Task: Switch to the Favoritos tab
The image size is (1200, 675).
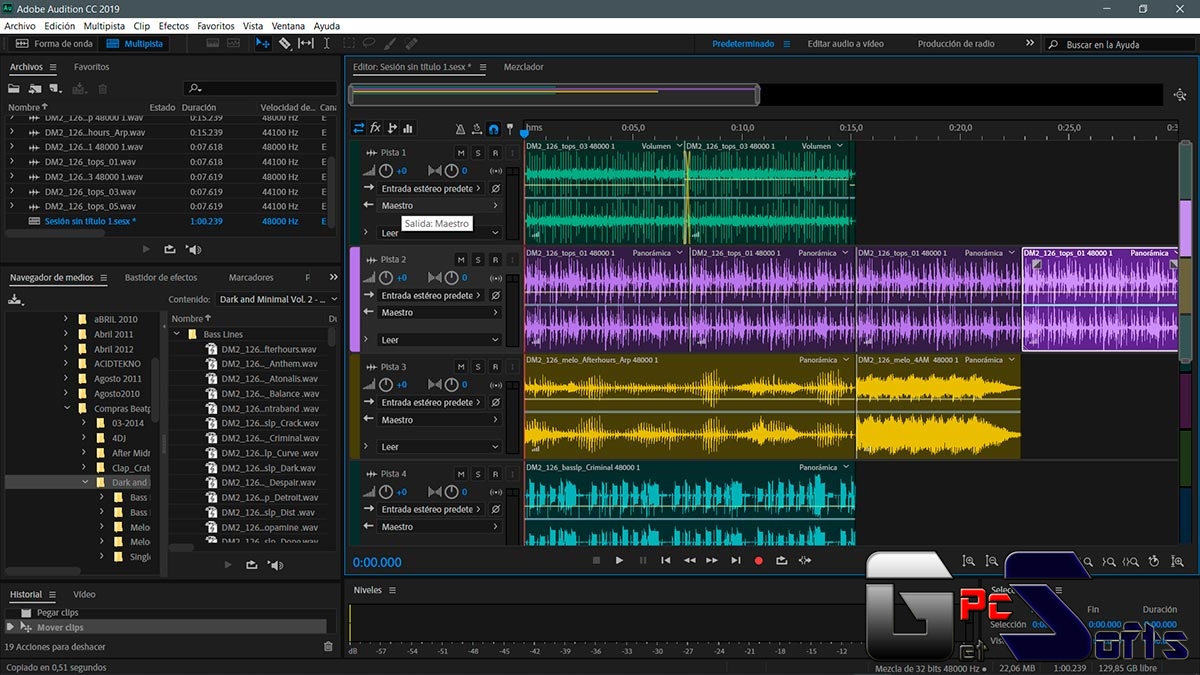Action: click(92, 67)
